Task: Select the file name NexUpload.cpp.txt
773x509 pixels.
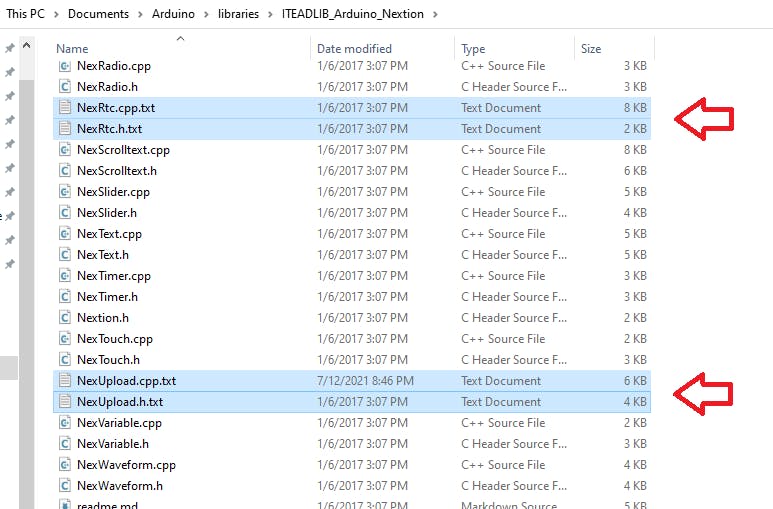Action: [127, 381]
